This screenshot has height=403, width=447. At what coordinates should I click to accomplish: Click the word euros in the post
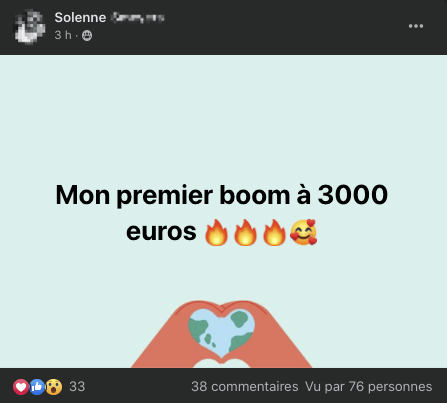161,232
